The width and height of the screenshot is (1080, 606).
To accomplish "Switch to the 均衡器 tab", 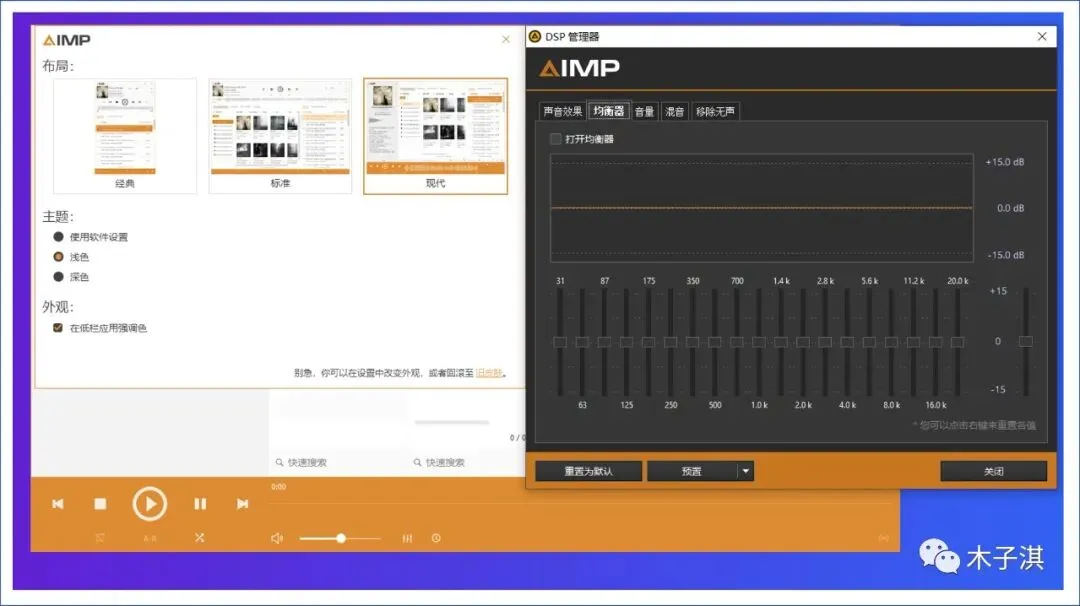I will [609, 111].
